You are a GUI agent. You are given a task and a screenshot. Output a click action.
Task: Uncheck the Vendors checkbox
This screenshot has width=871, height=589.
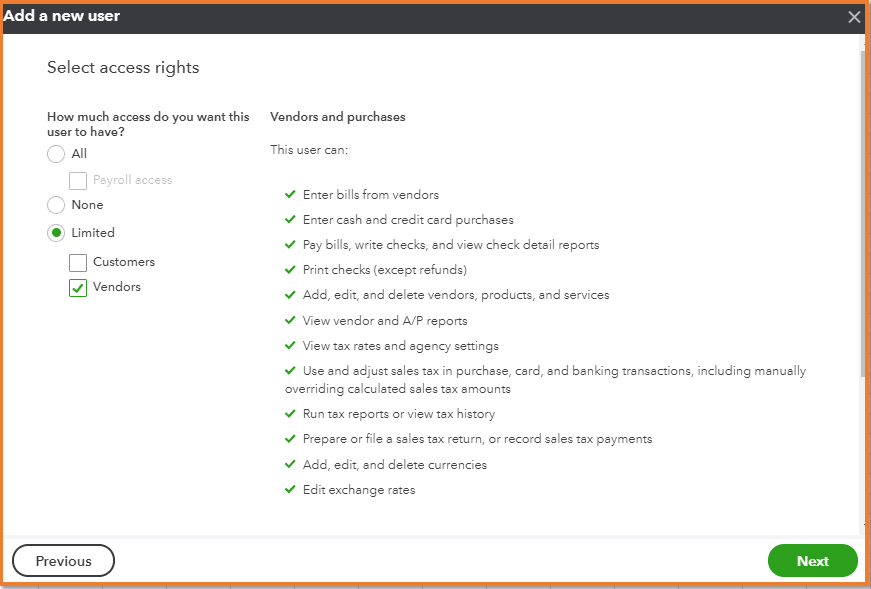pos(78,288)
